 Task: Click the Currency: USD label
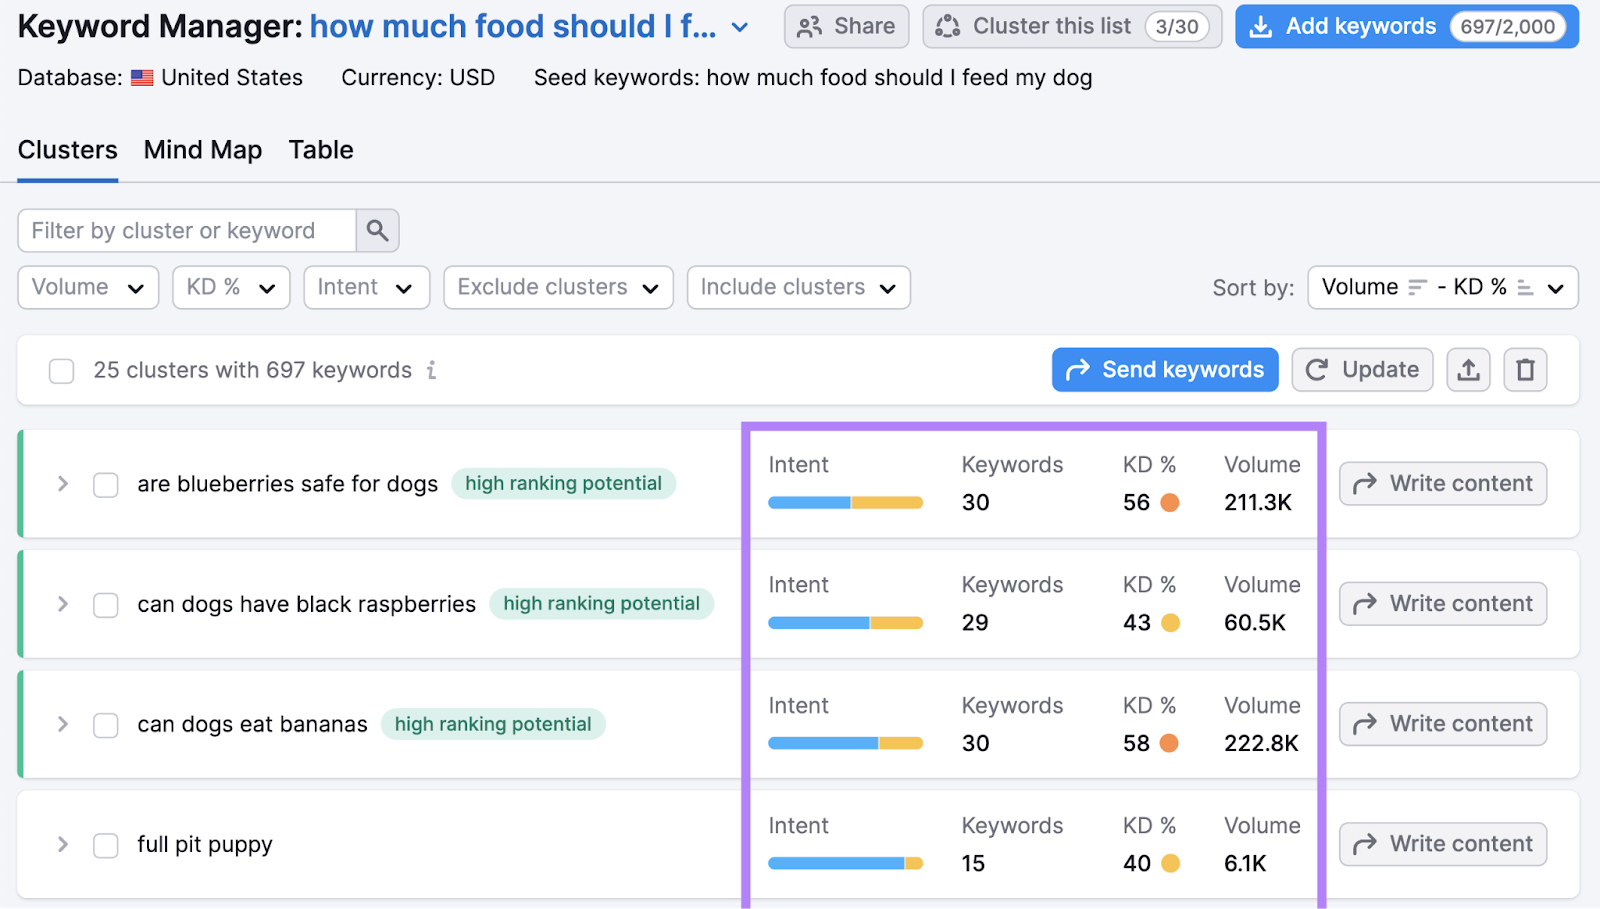418,78
